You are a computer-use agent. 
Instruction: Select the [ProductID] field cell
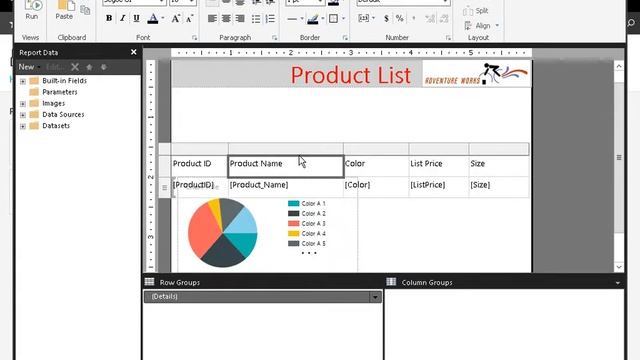pyautogui.click(x=200, y=187)
